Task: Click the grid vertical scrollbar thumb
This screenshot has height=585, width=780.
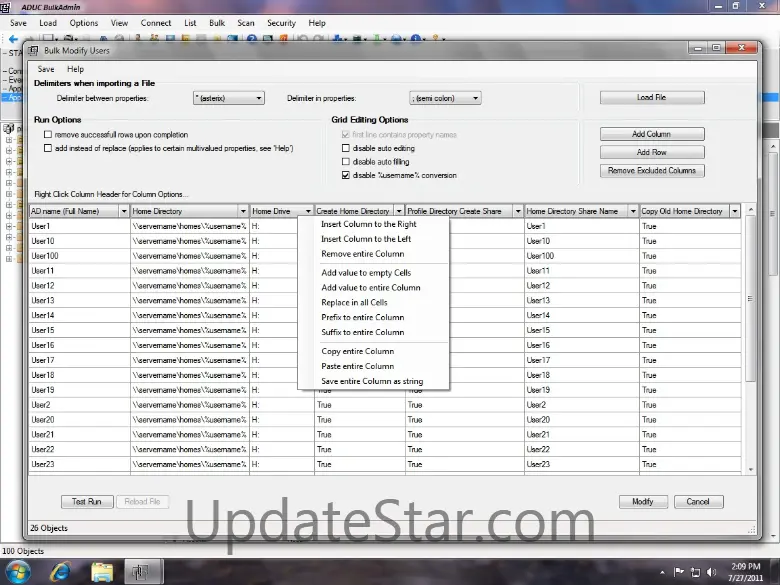Action: (750, 298)
